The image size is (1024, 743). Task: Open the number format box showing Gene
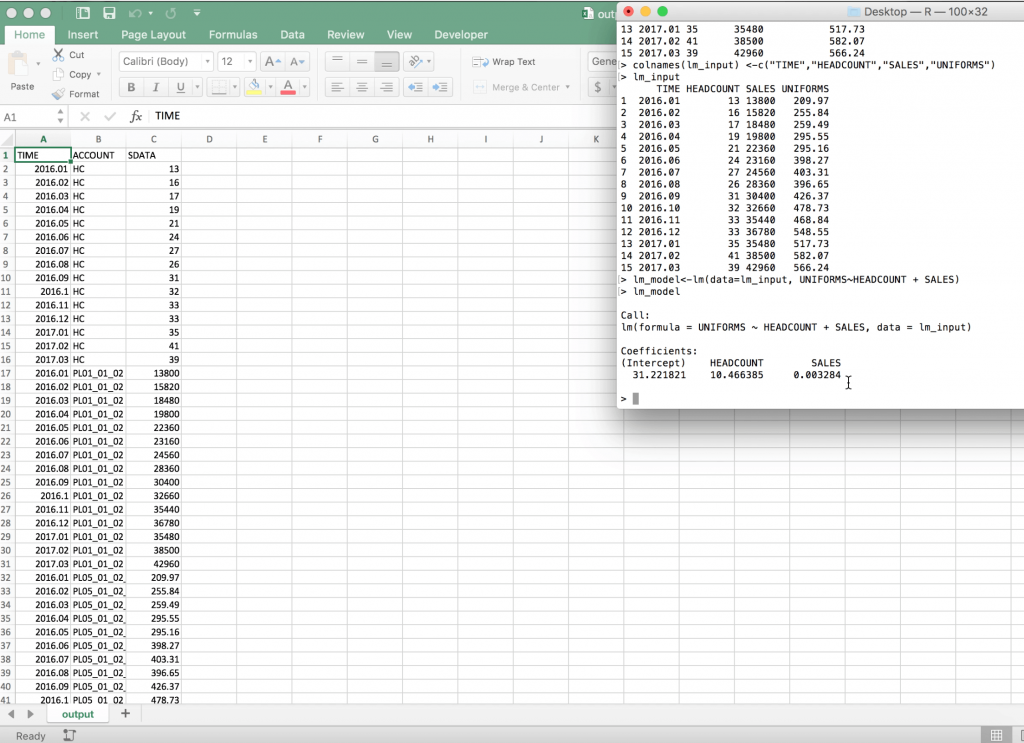point(603,61)
